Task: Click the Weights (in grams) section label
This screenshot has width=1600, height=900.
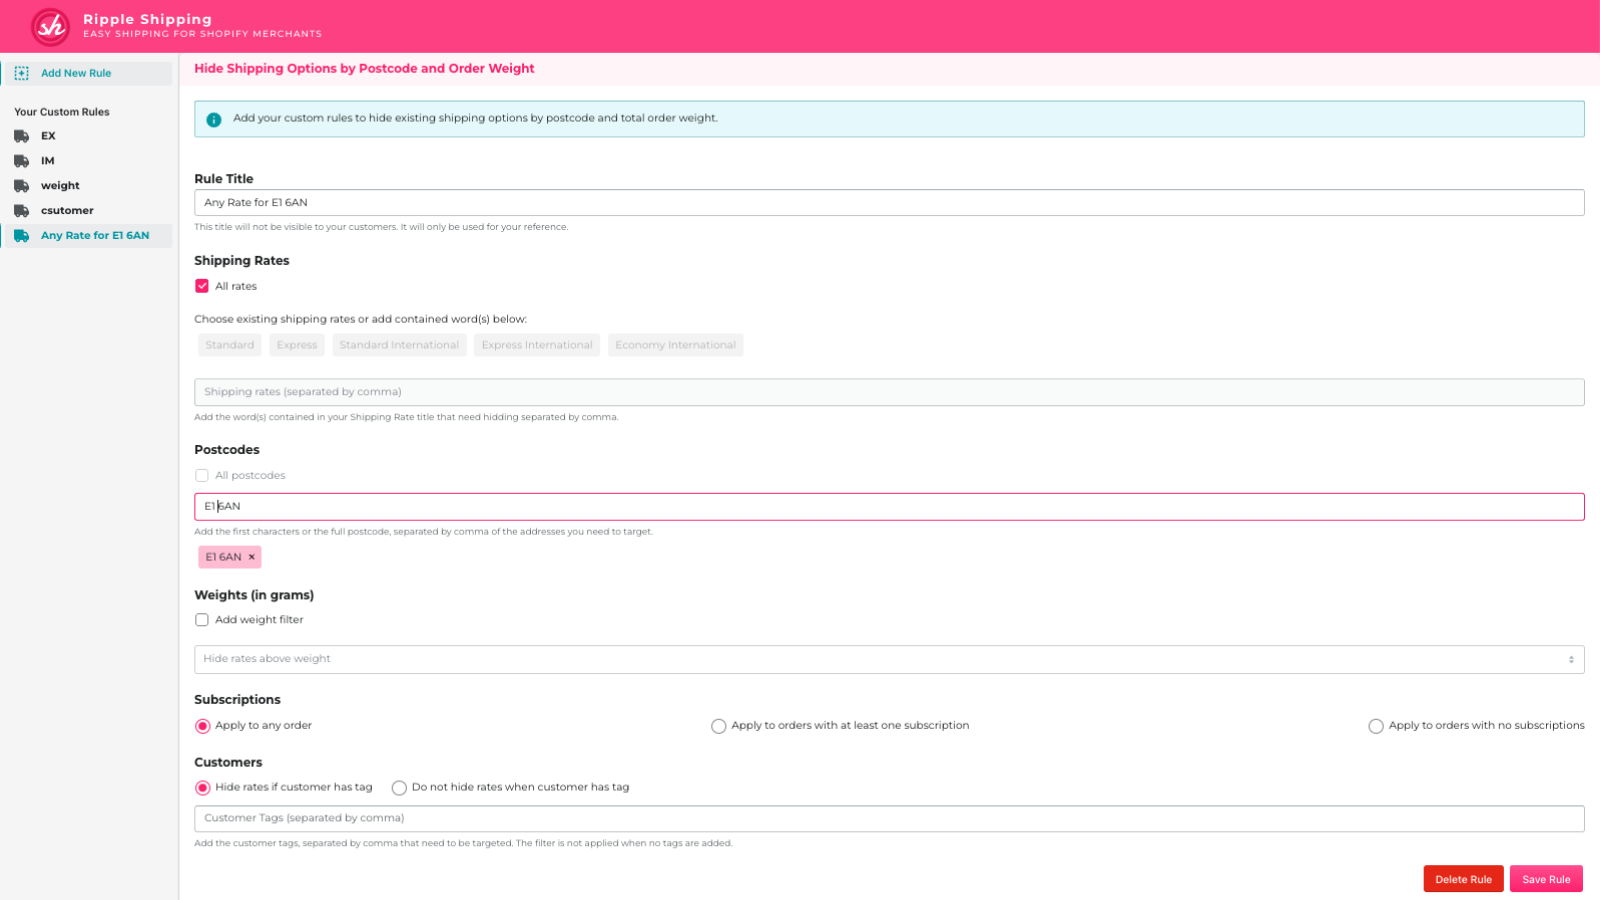Action: 254,595
